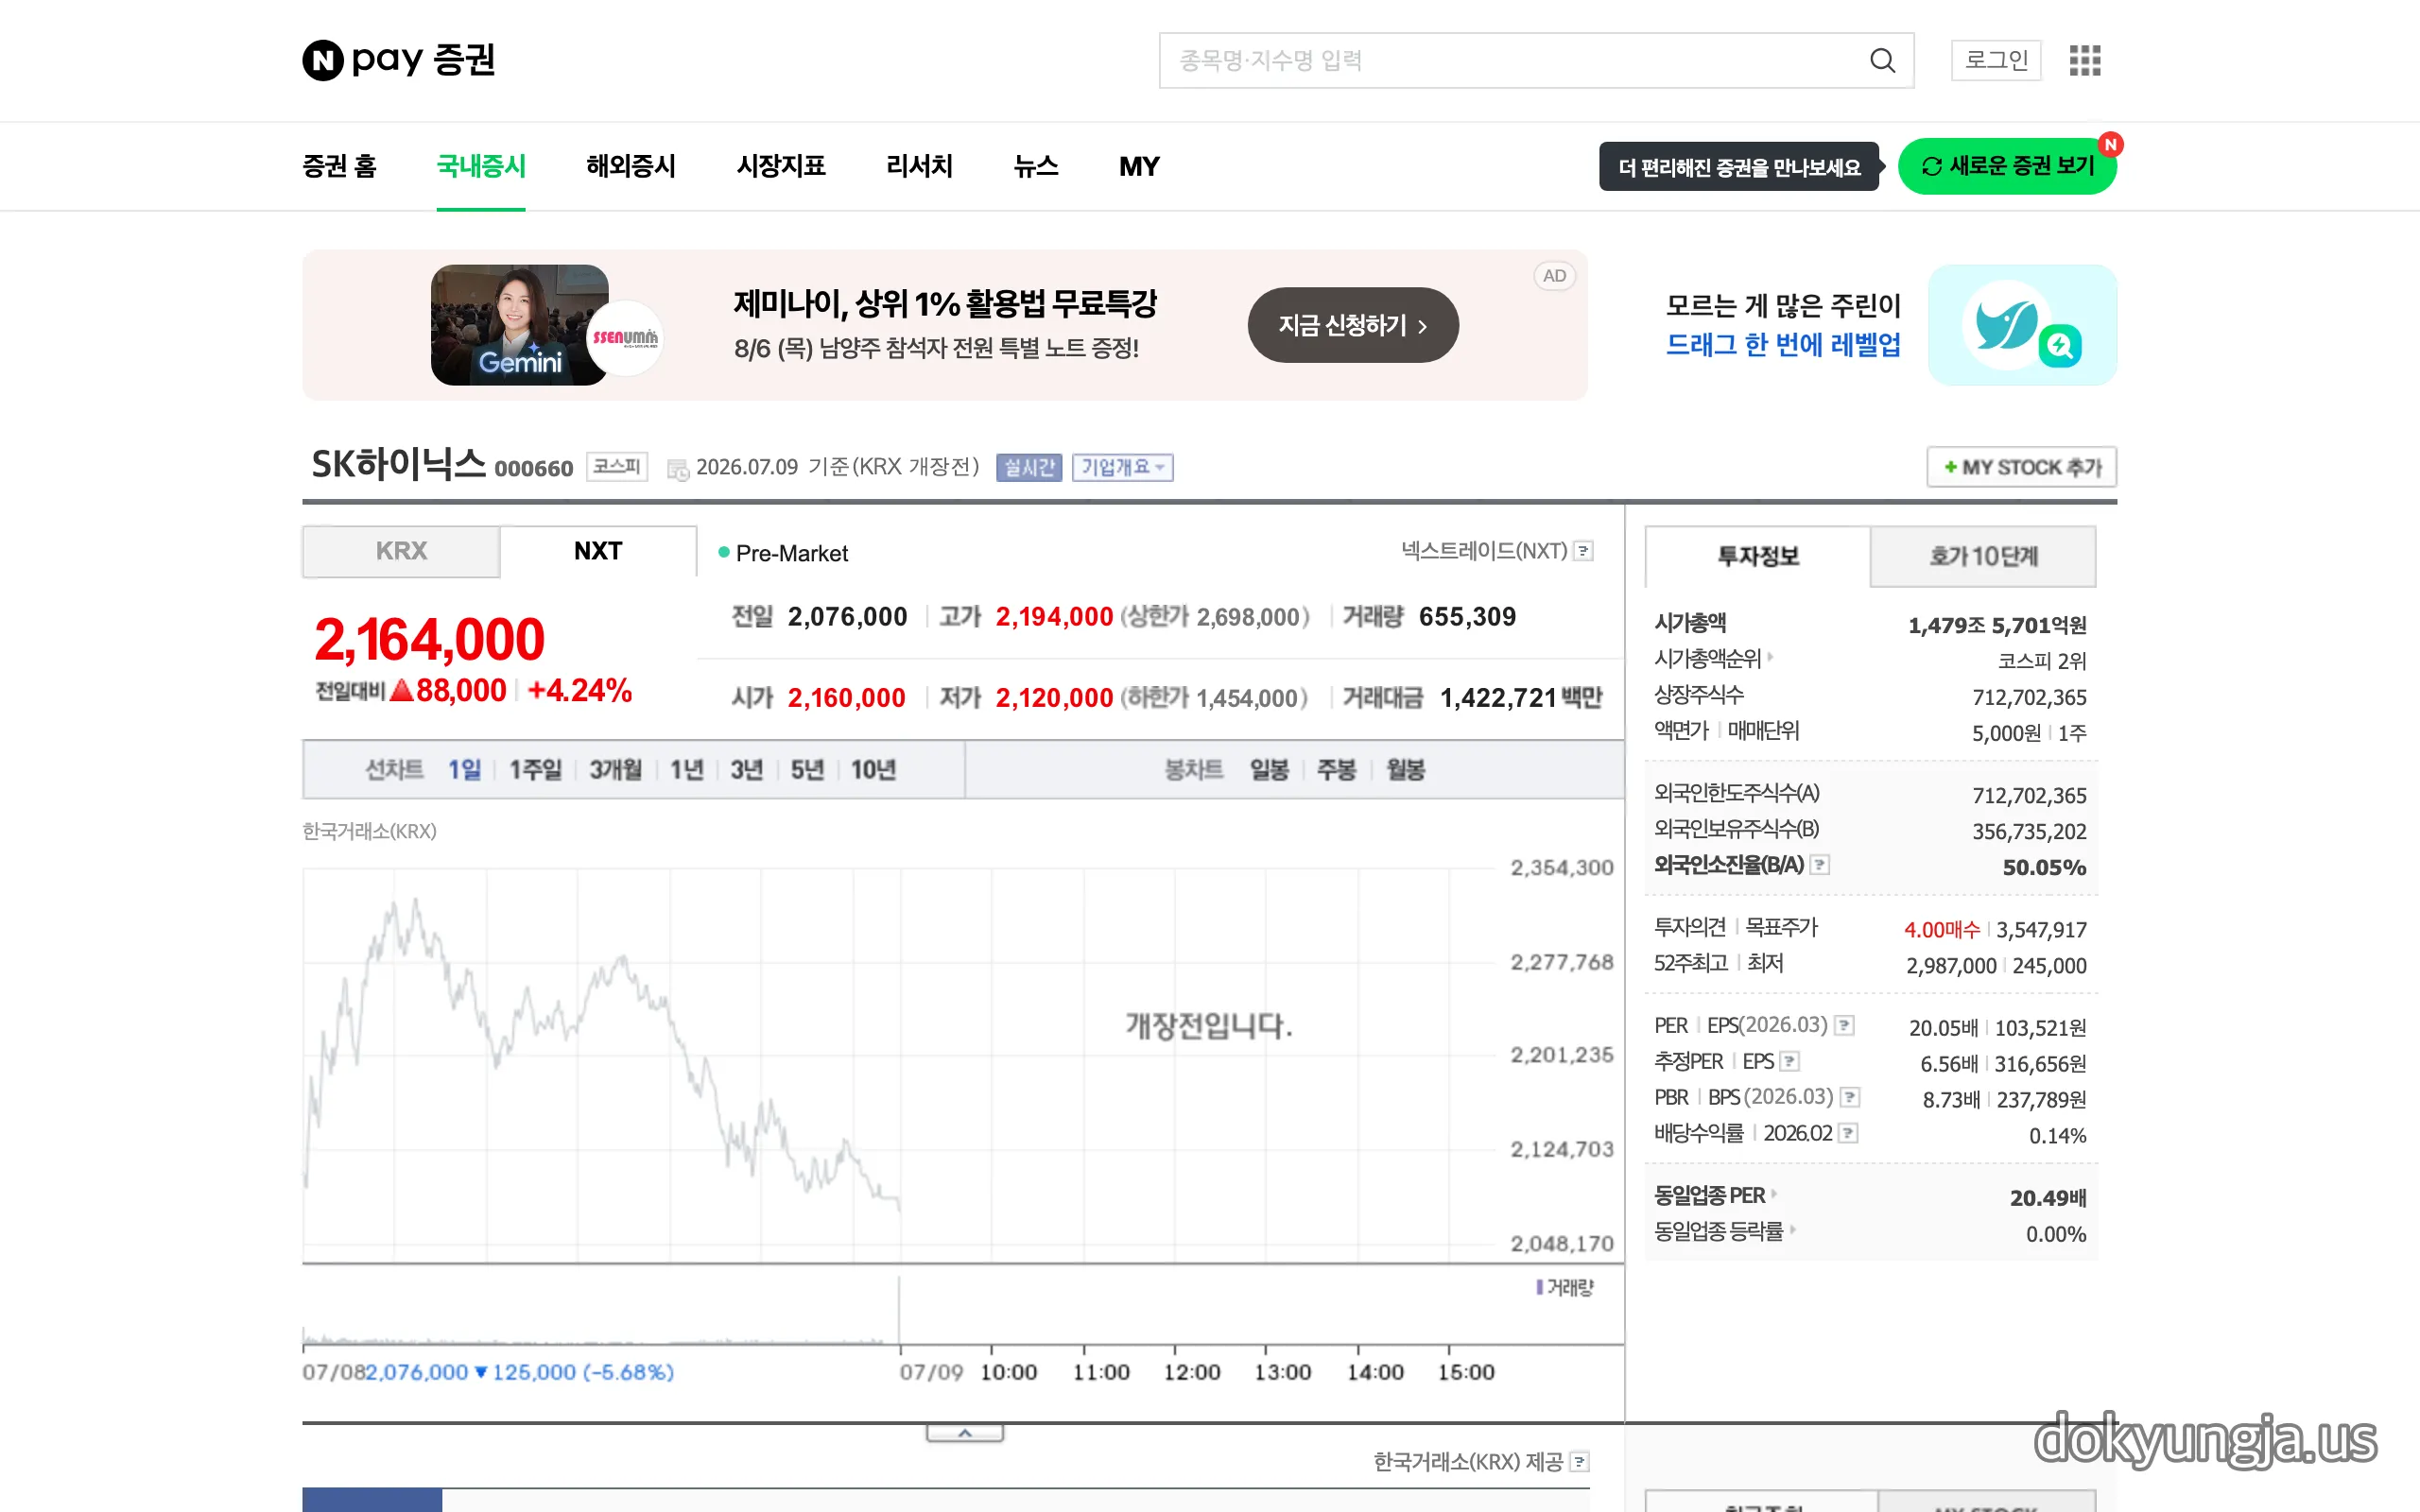Open the 국내증시 menu
Screen dimensions: 2420x1512
pos(481,166)
